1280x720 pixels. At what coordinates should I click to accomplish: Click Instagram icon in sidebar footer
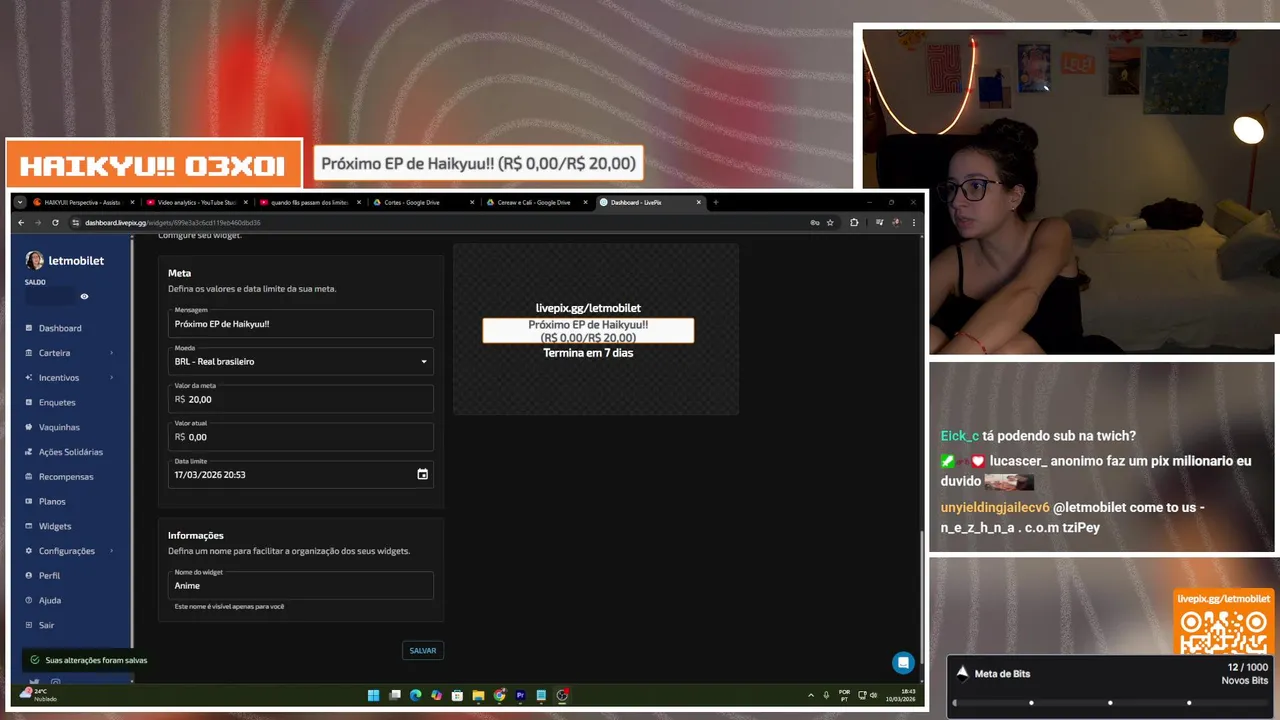(55, 682)
